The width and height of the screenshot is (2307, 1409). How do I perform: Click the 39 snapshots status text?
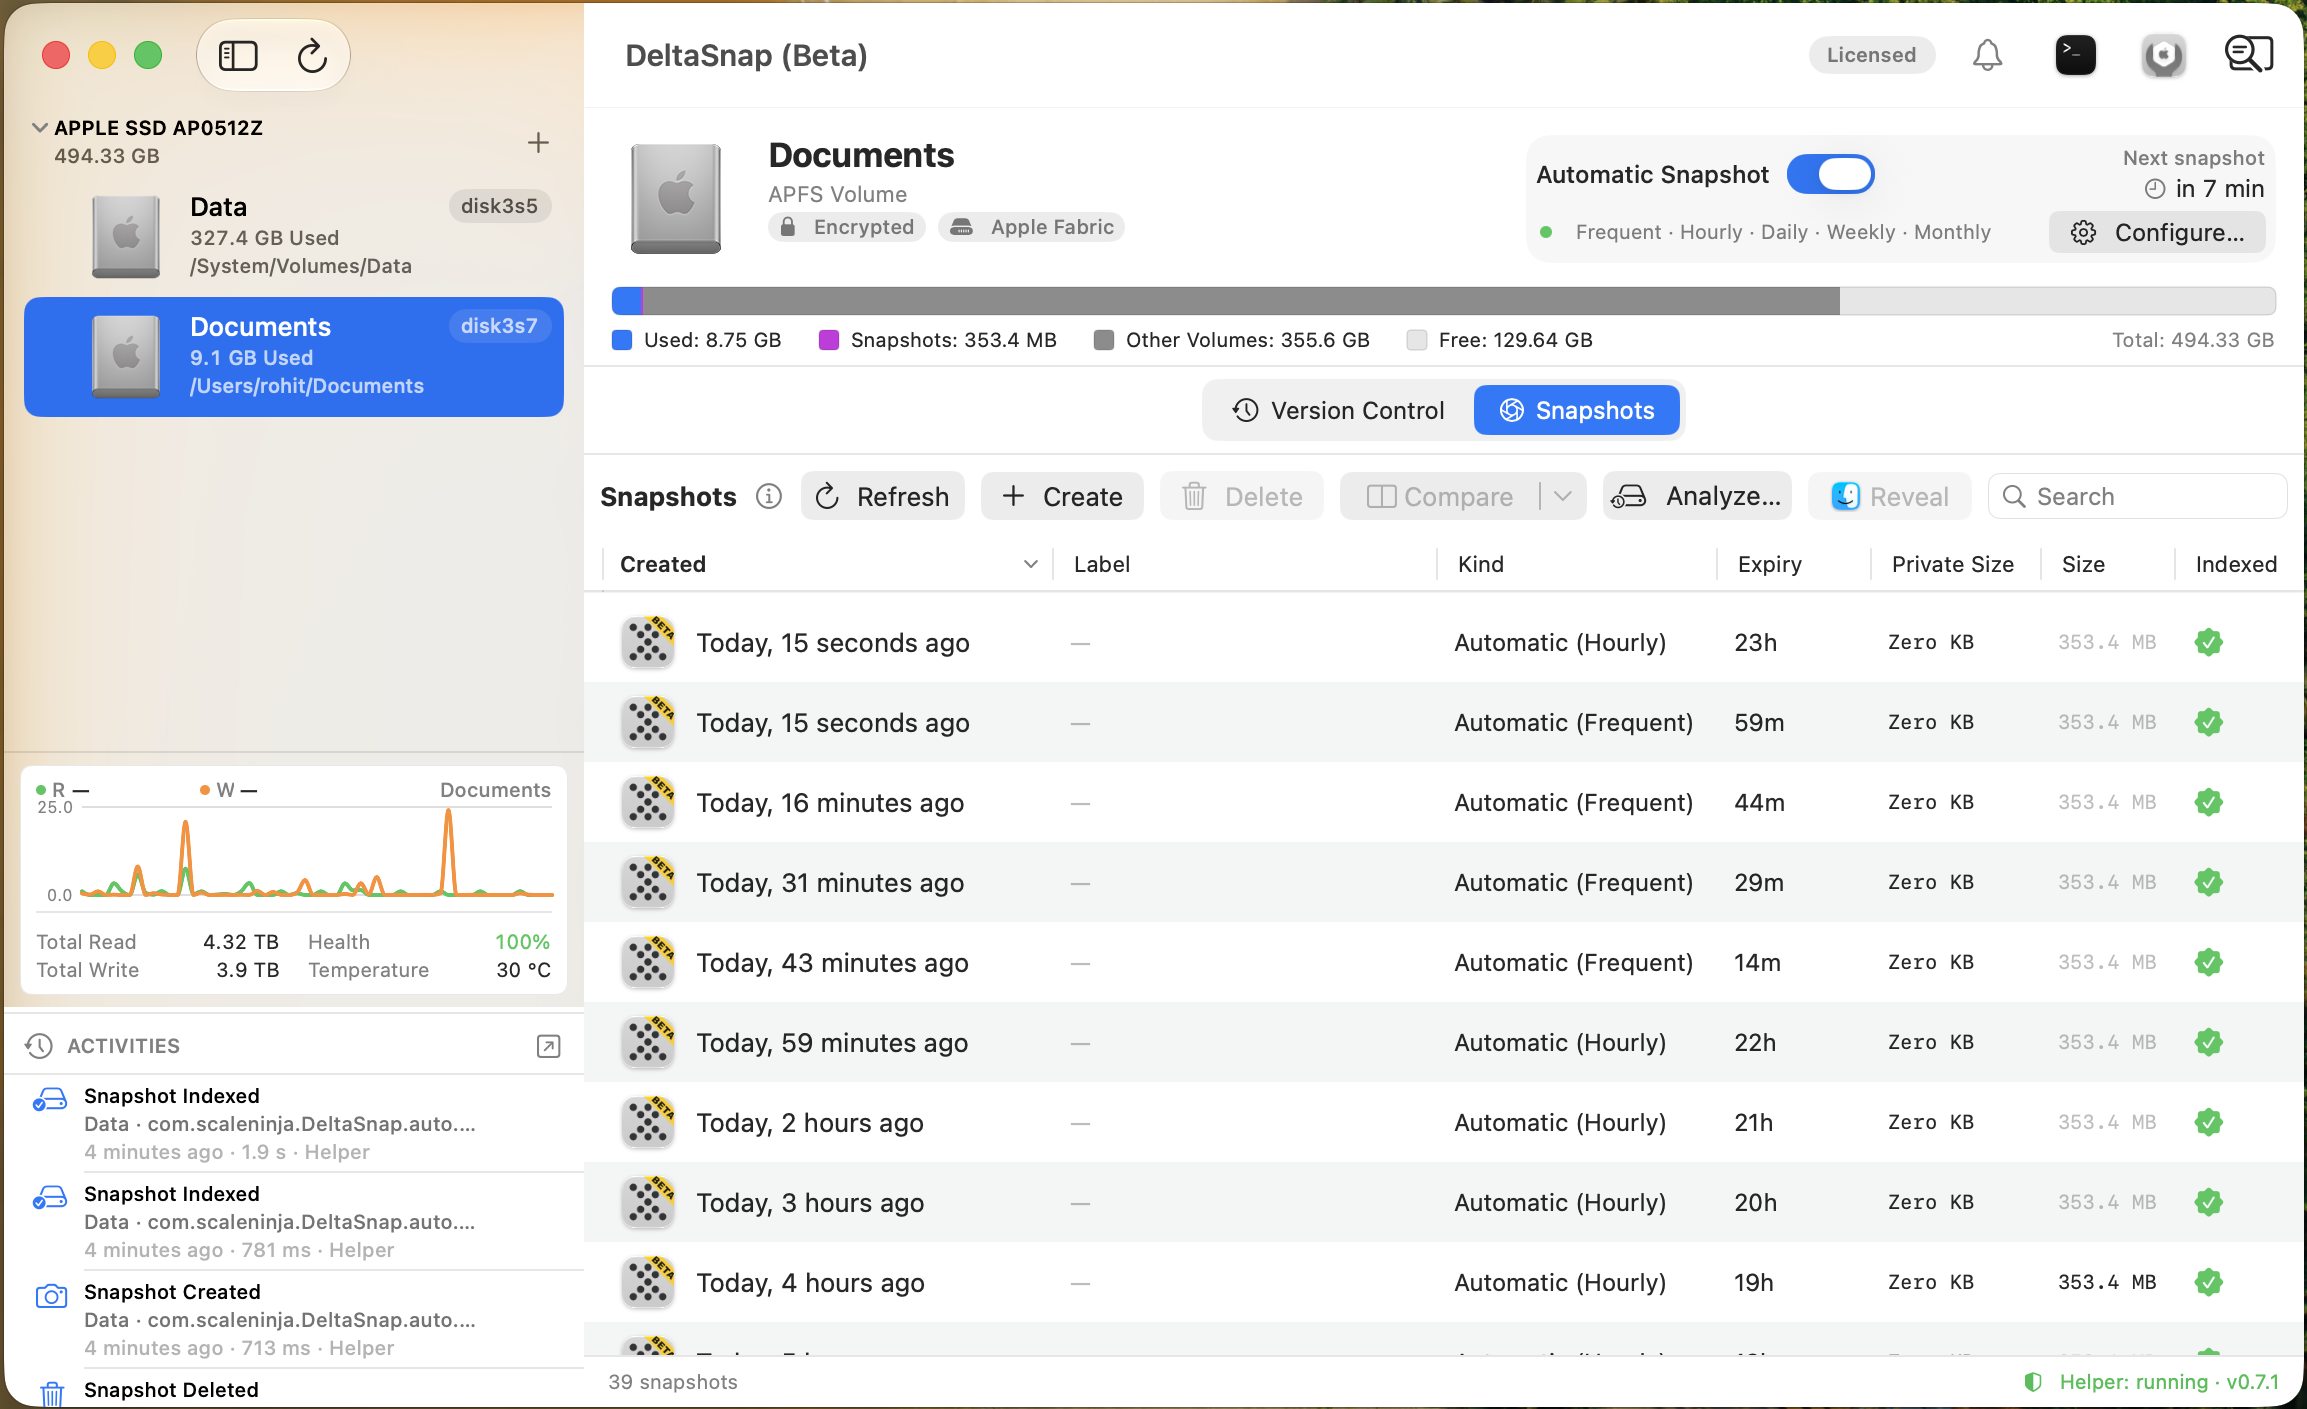[673, 1382]
